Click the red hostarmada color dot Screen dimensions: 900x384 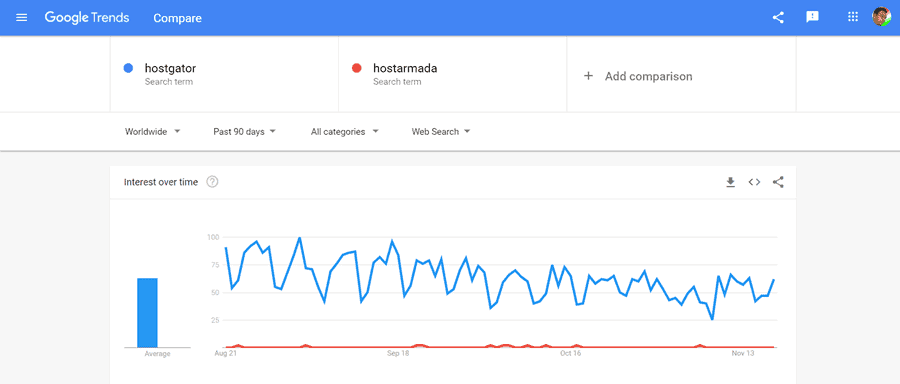click(356, 68)
